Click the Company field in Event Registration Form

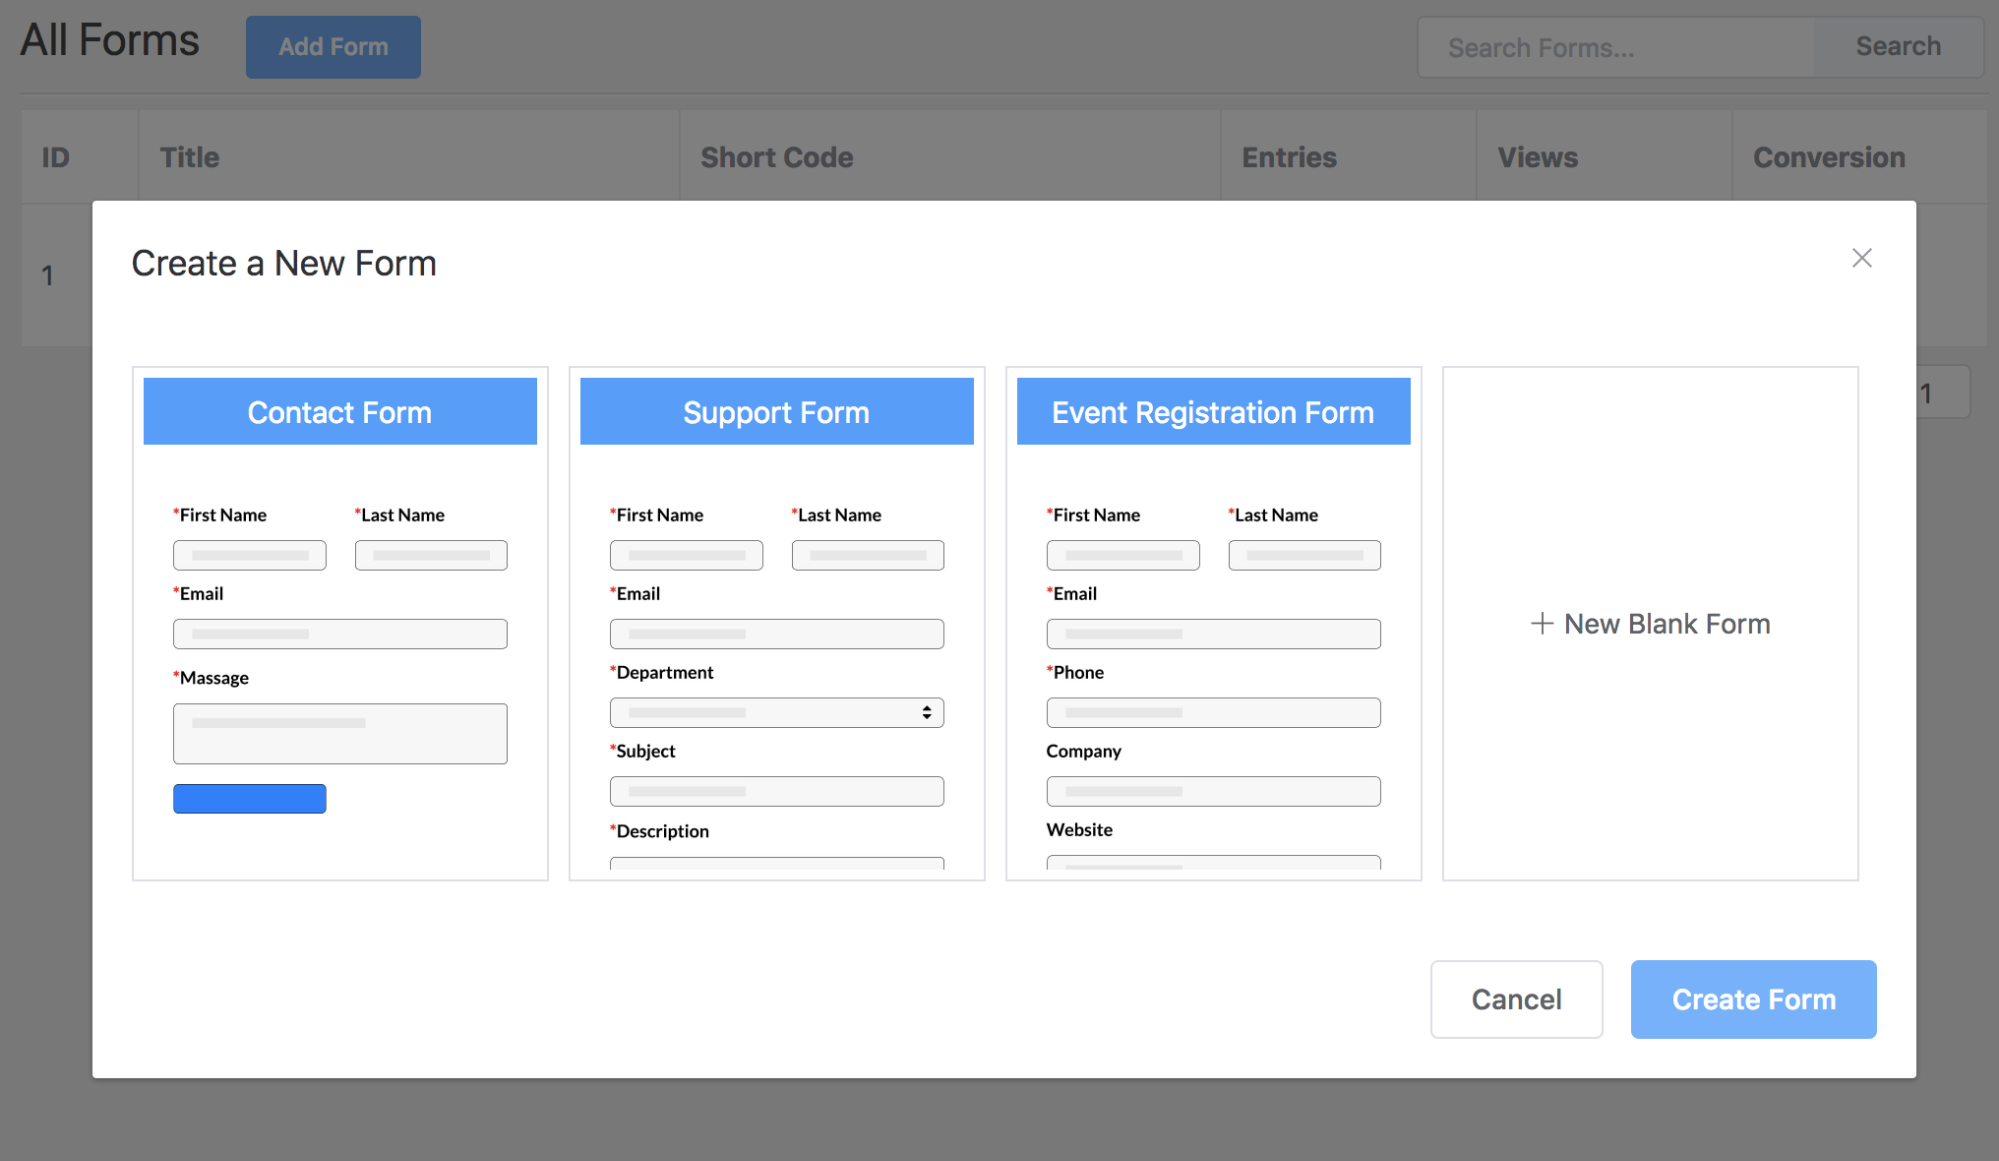(1213, 791)
